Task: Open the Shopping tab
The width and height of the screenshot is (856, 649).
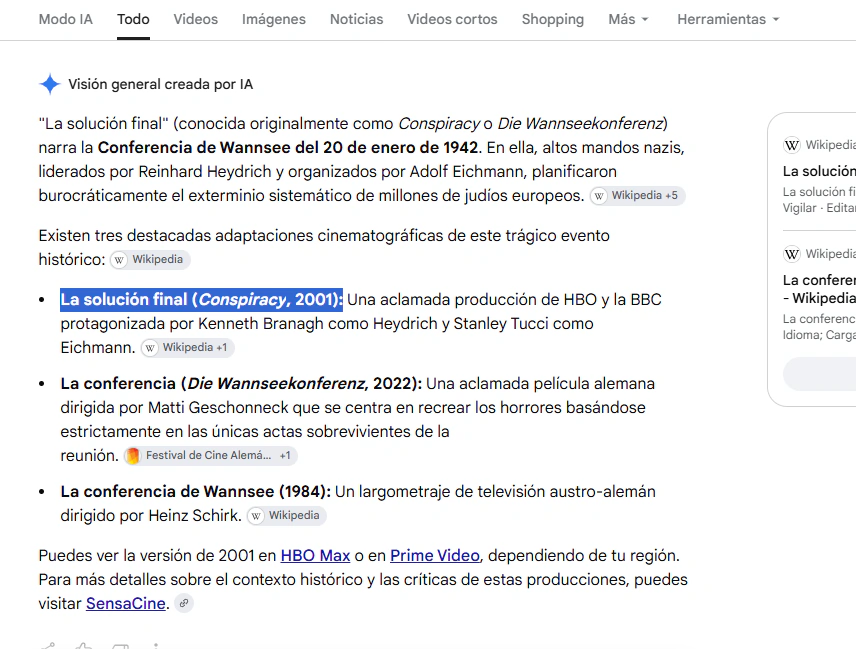Action: [552, 19]
